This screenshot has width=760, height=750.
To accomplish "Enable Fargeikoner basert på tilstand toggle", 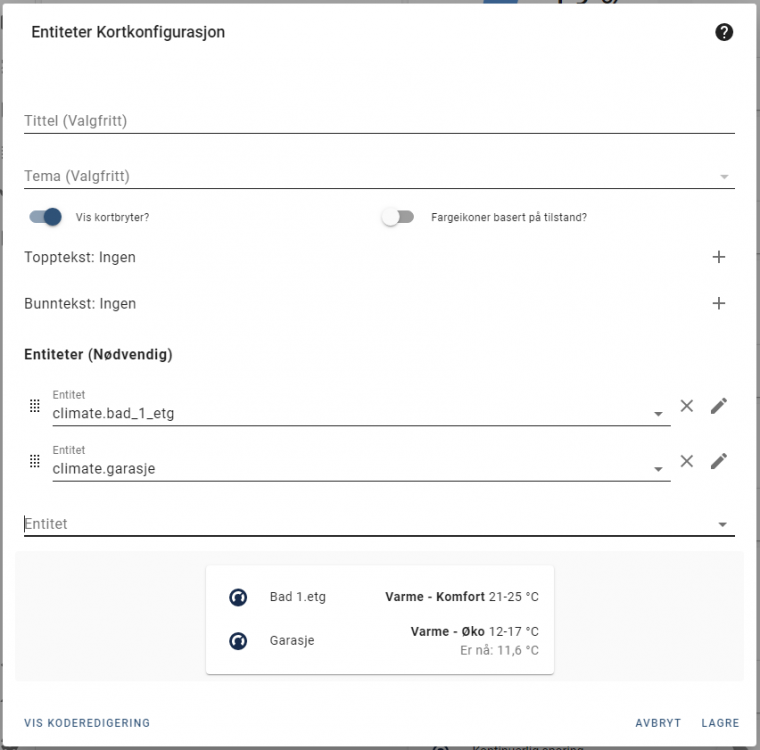I will (397, 217).
